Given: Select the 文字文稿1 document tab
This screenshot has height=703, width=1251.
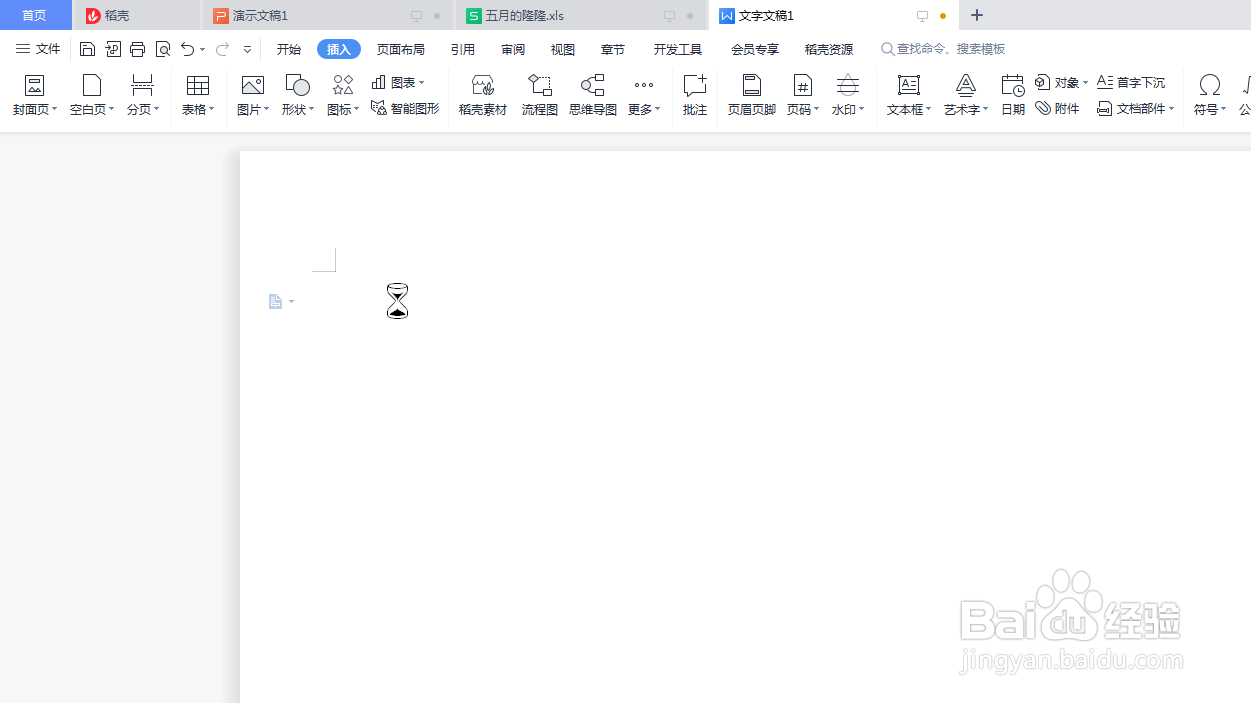Looking at the screenshot, I should [834, 15].
